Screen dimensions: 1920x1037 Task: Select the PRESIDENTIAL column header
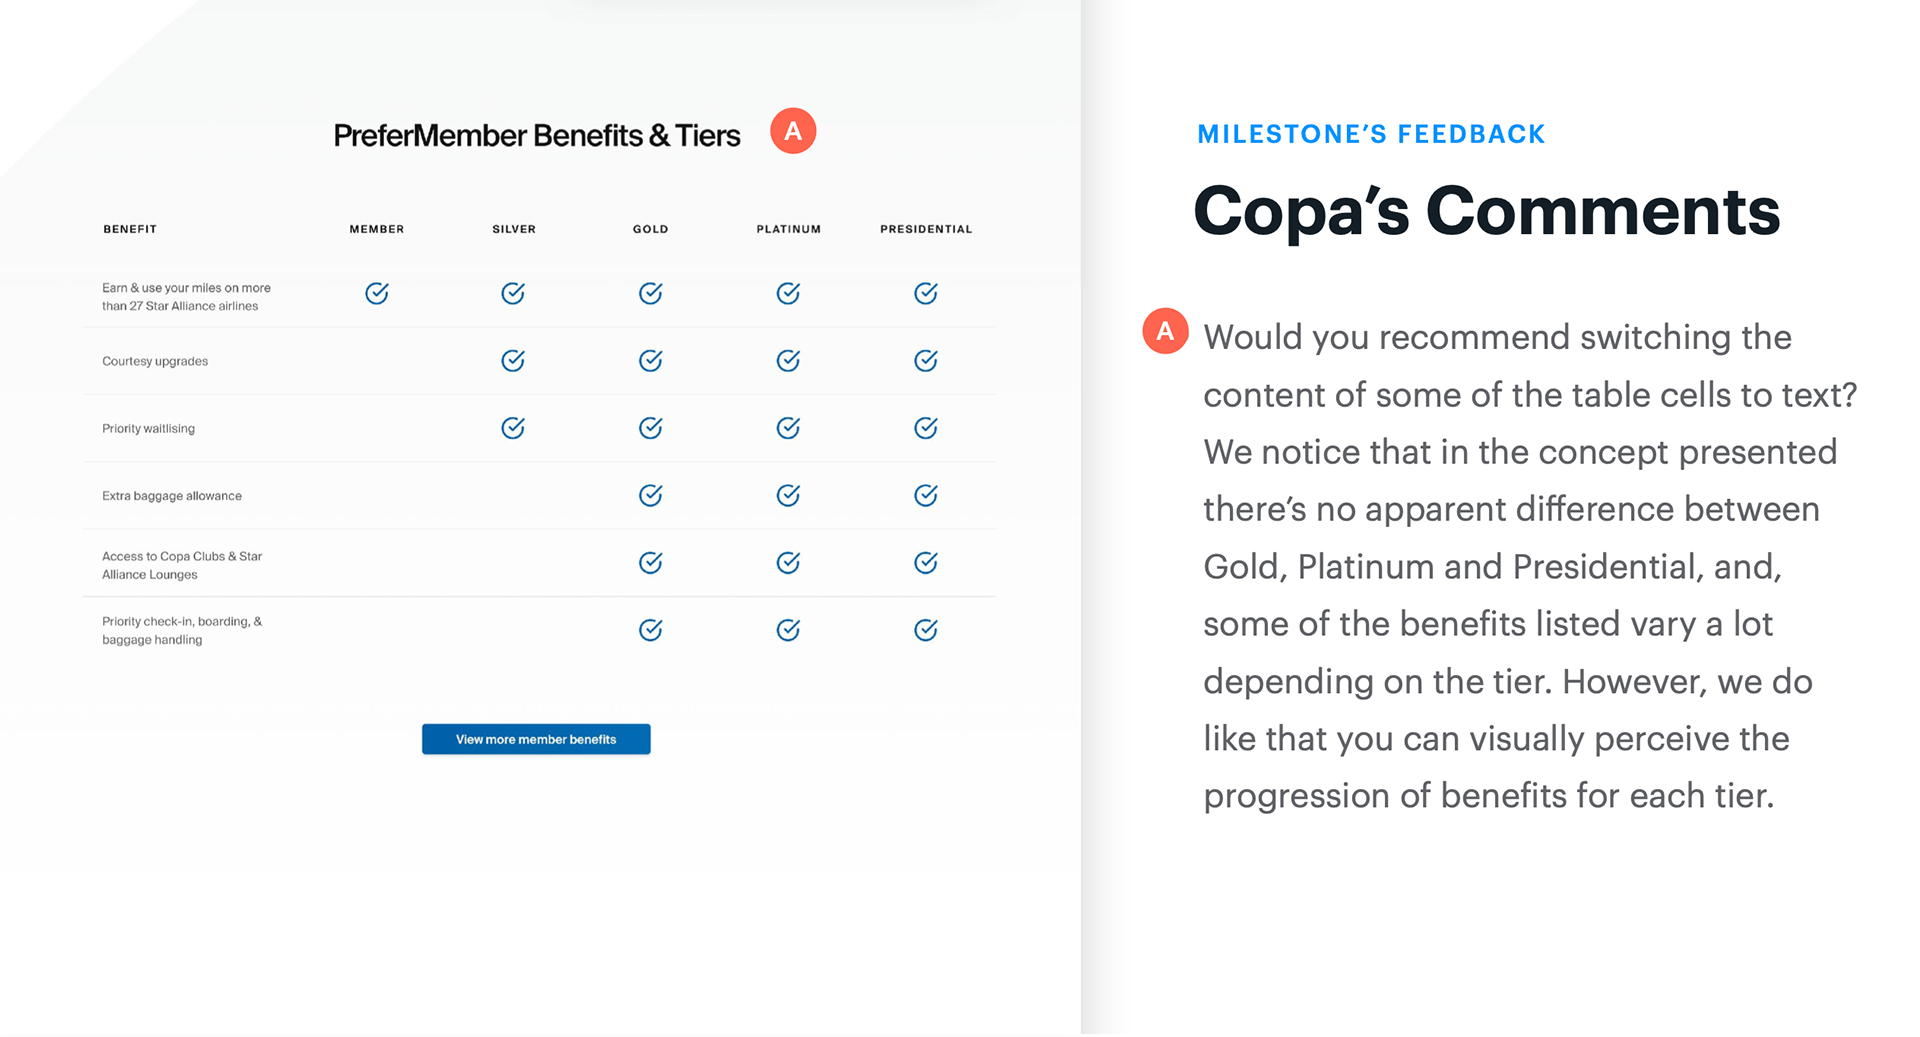click(x=926, y=229)
